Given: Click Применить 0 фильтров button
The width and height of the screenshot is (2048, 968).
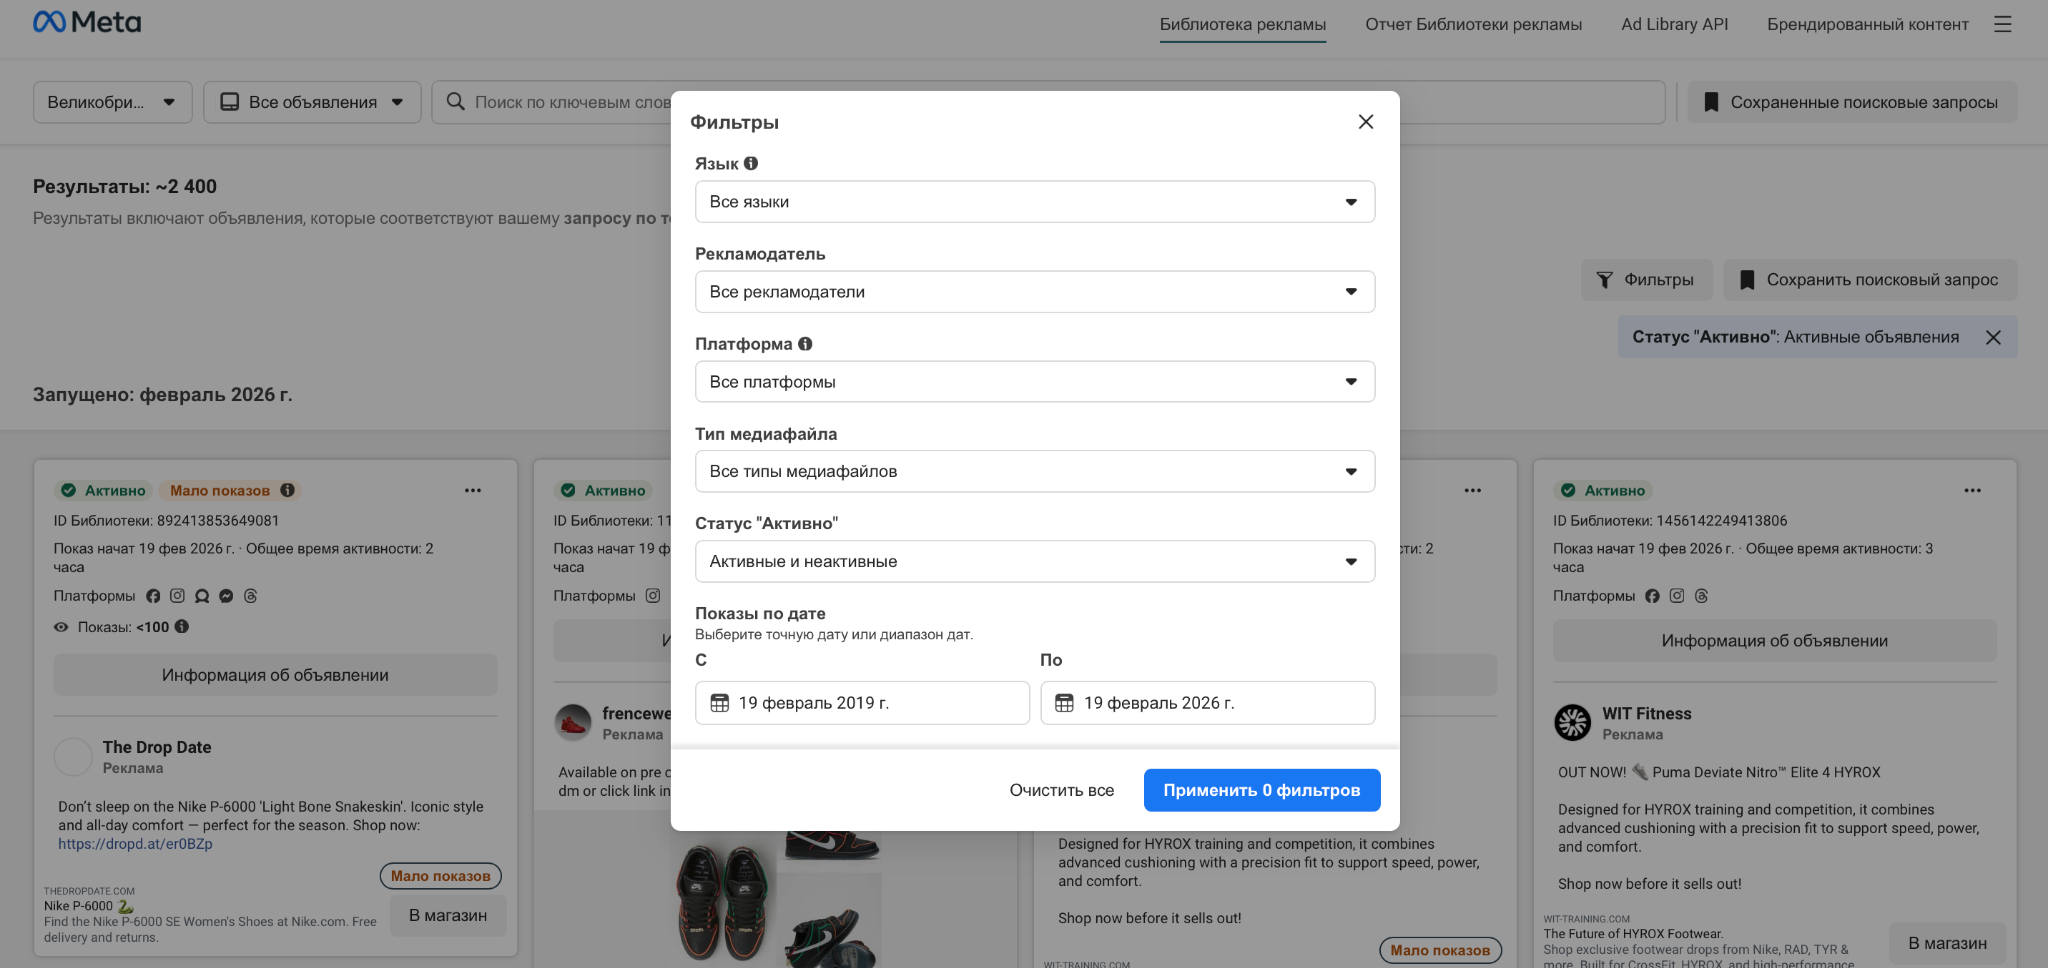Looking at the screenshot, I should coord(1261,790).
